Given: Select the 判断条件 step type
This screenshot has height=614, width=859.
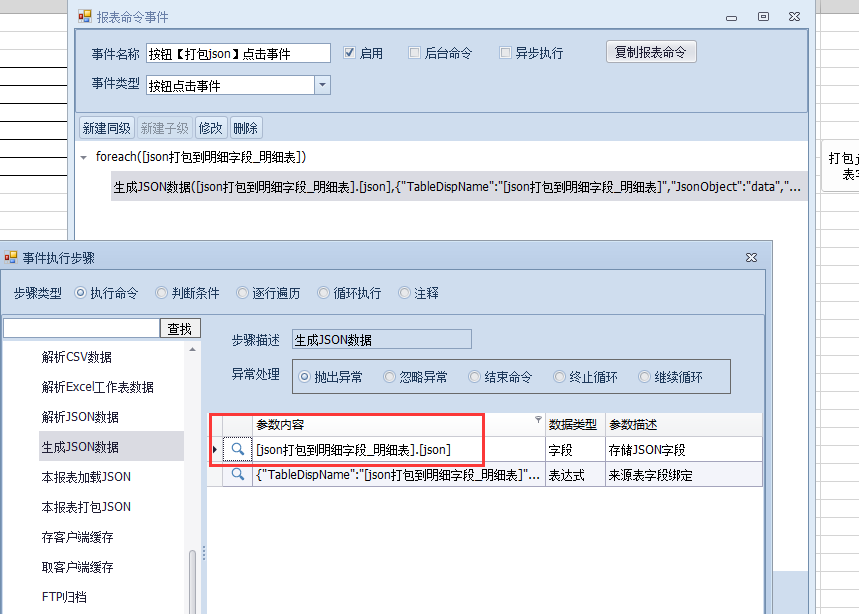Looking at the screenshot, I should (x=161, y=293).
